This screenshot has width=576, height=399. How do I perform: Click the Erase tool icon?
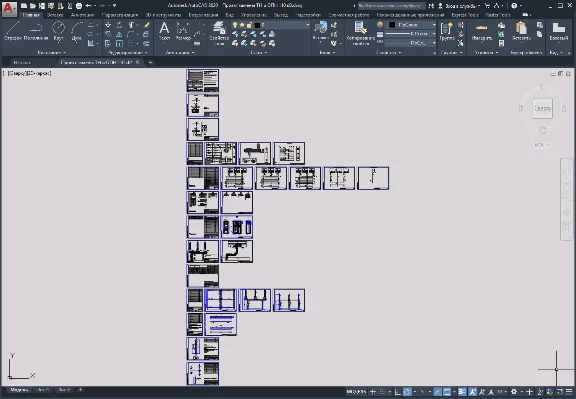tap(147, 25)
